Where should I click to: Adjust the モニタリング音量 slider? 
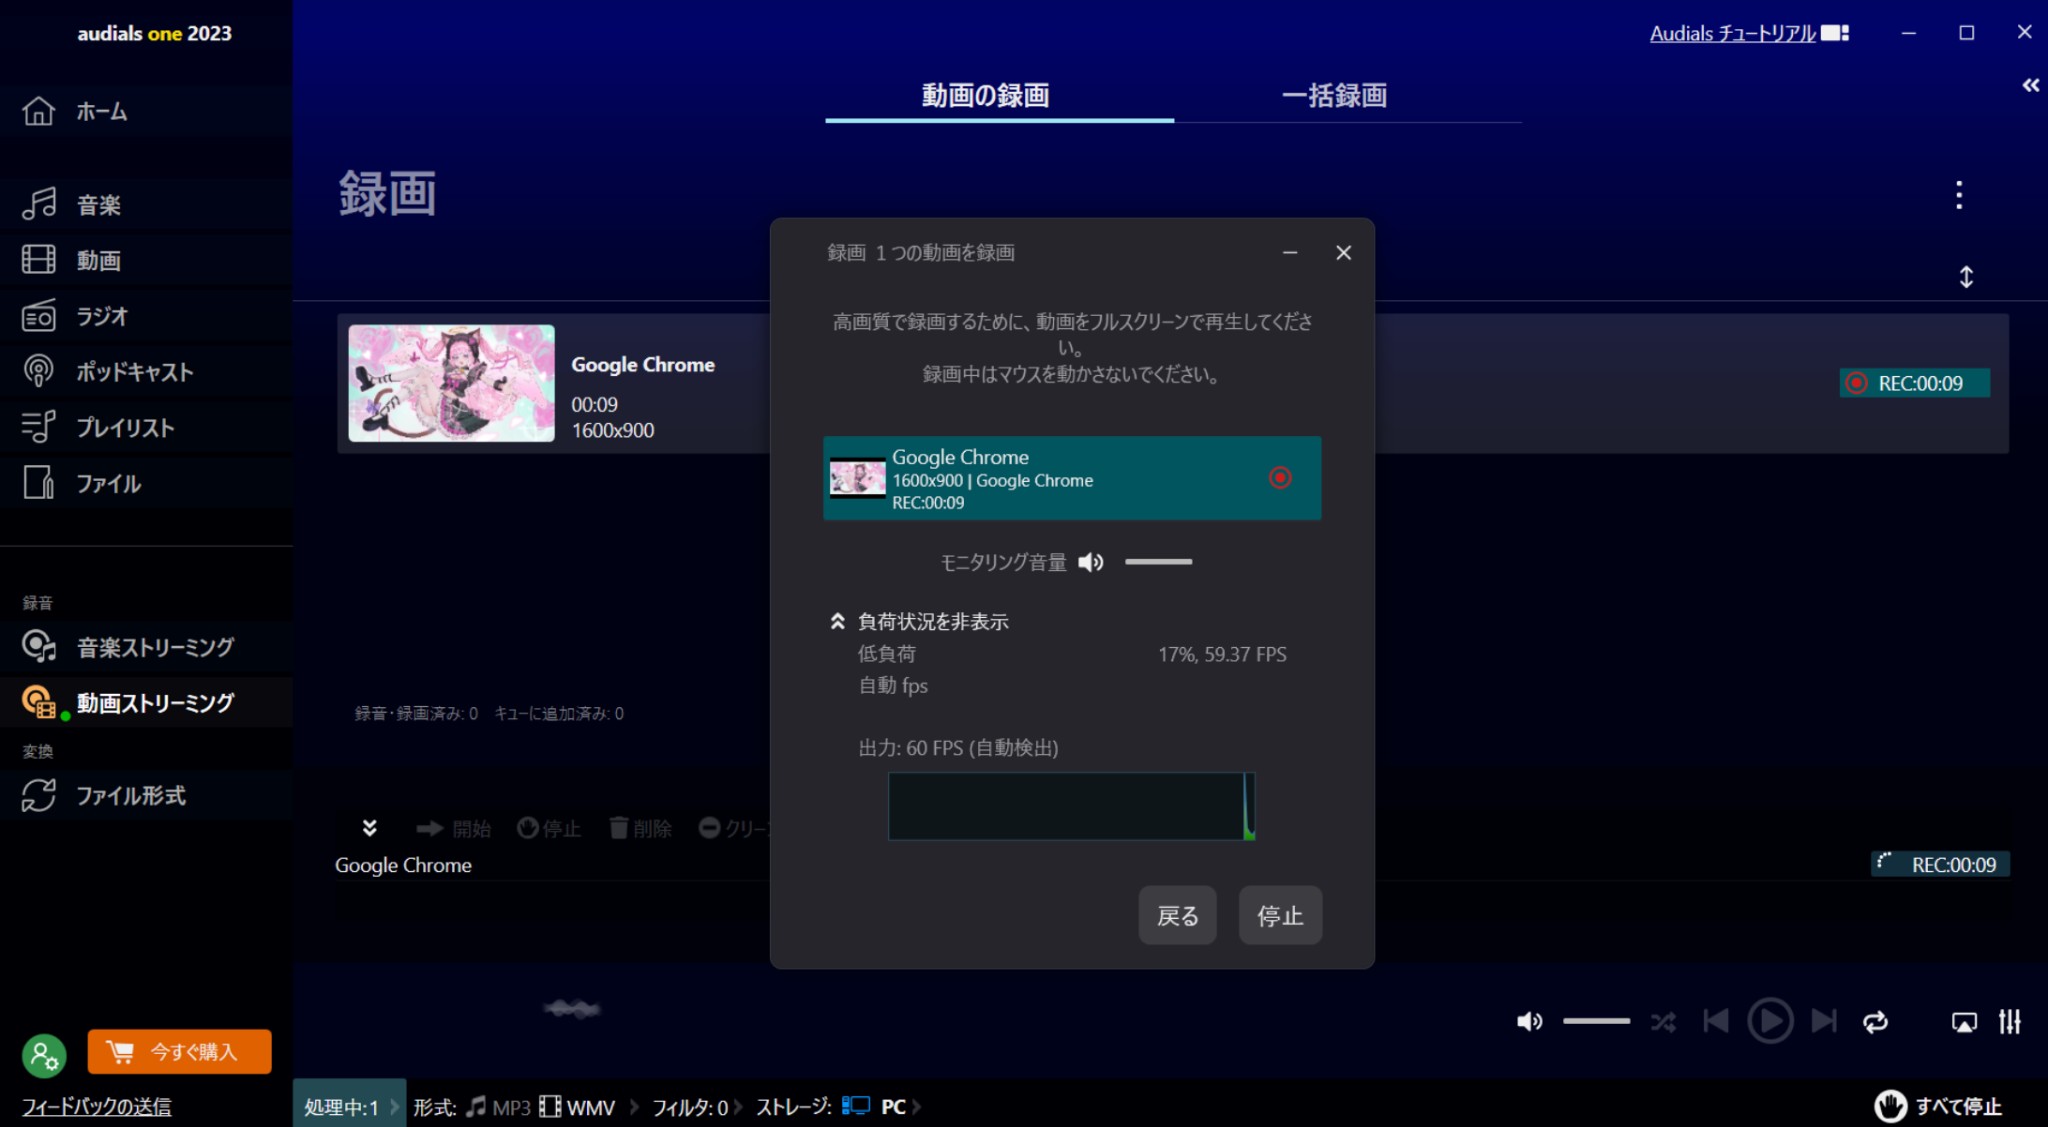(x=1158, y=562)
